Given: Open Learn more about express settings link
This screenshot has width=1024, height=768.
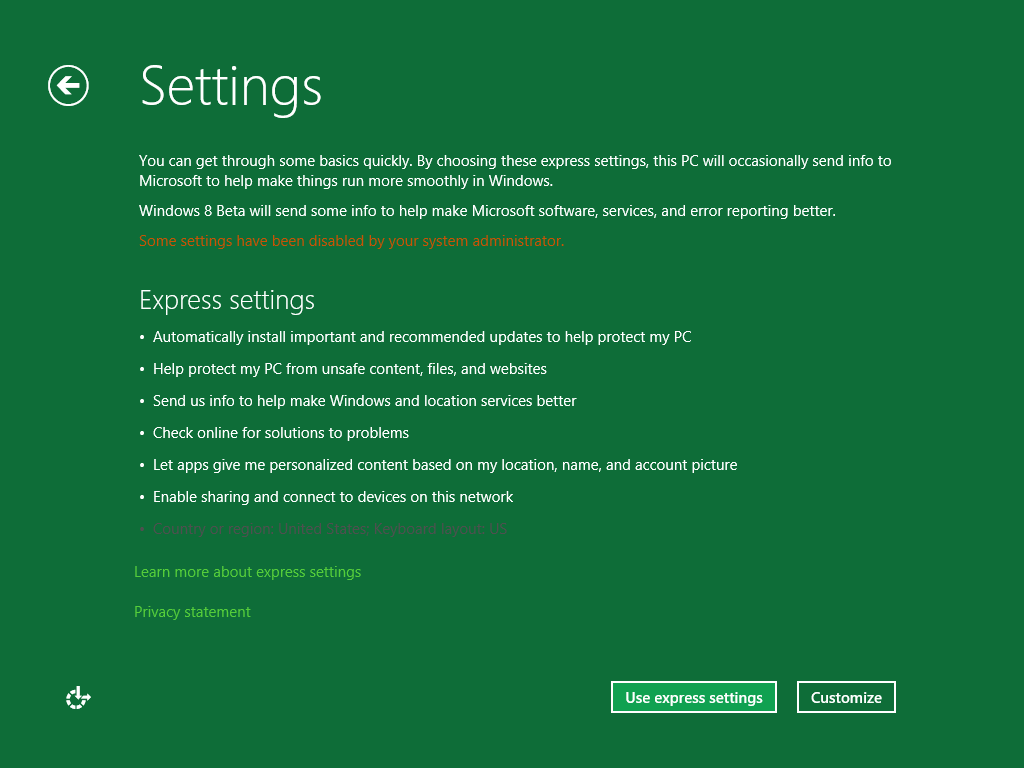Looking at the screenshot, I should (247, 572).
